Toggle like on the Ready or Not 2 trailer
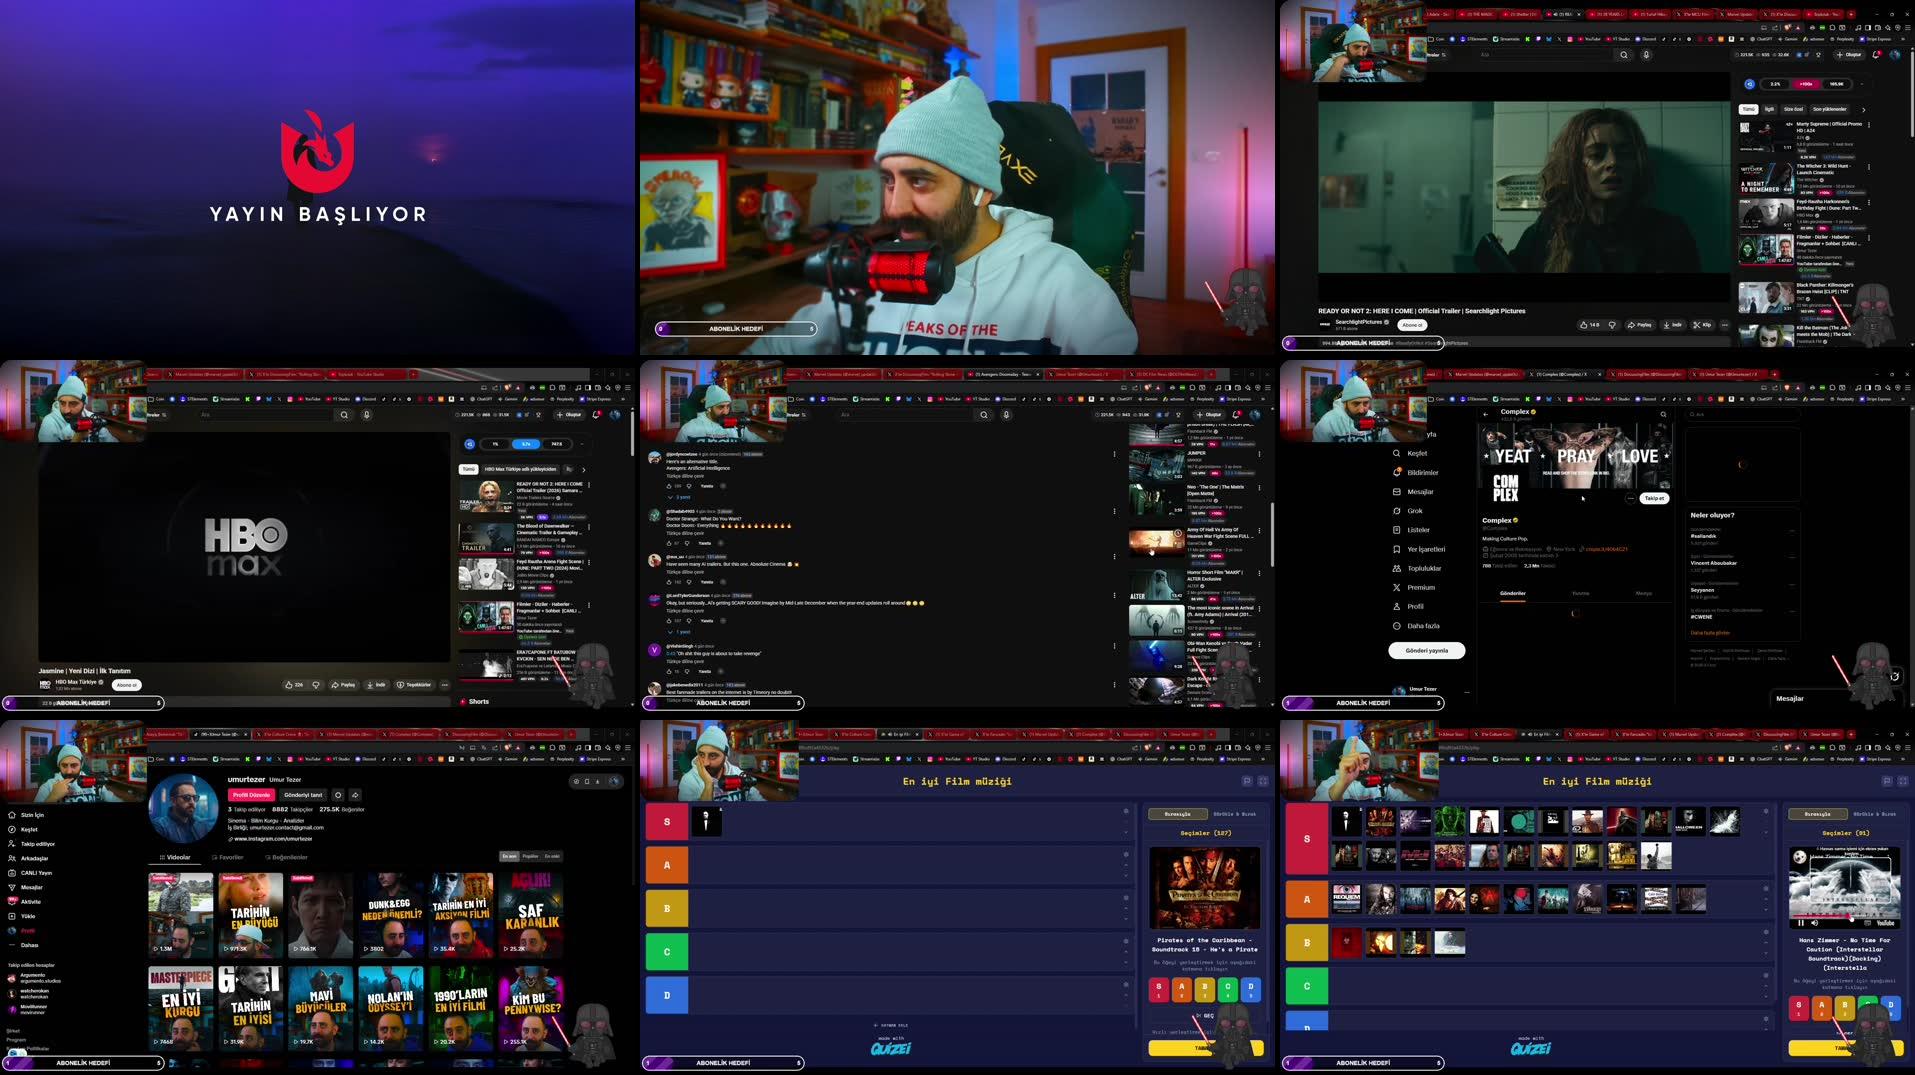 [x=1586, y=325]
